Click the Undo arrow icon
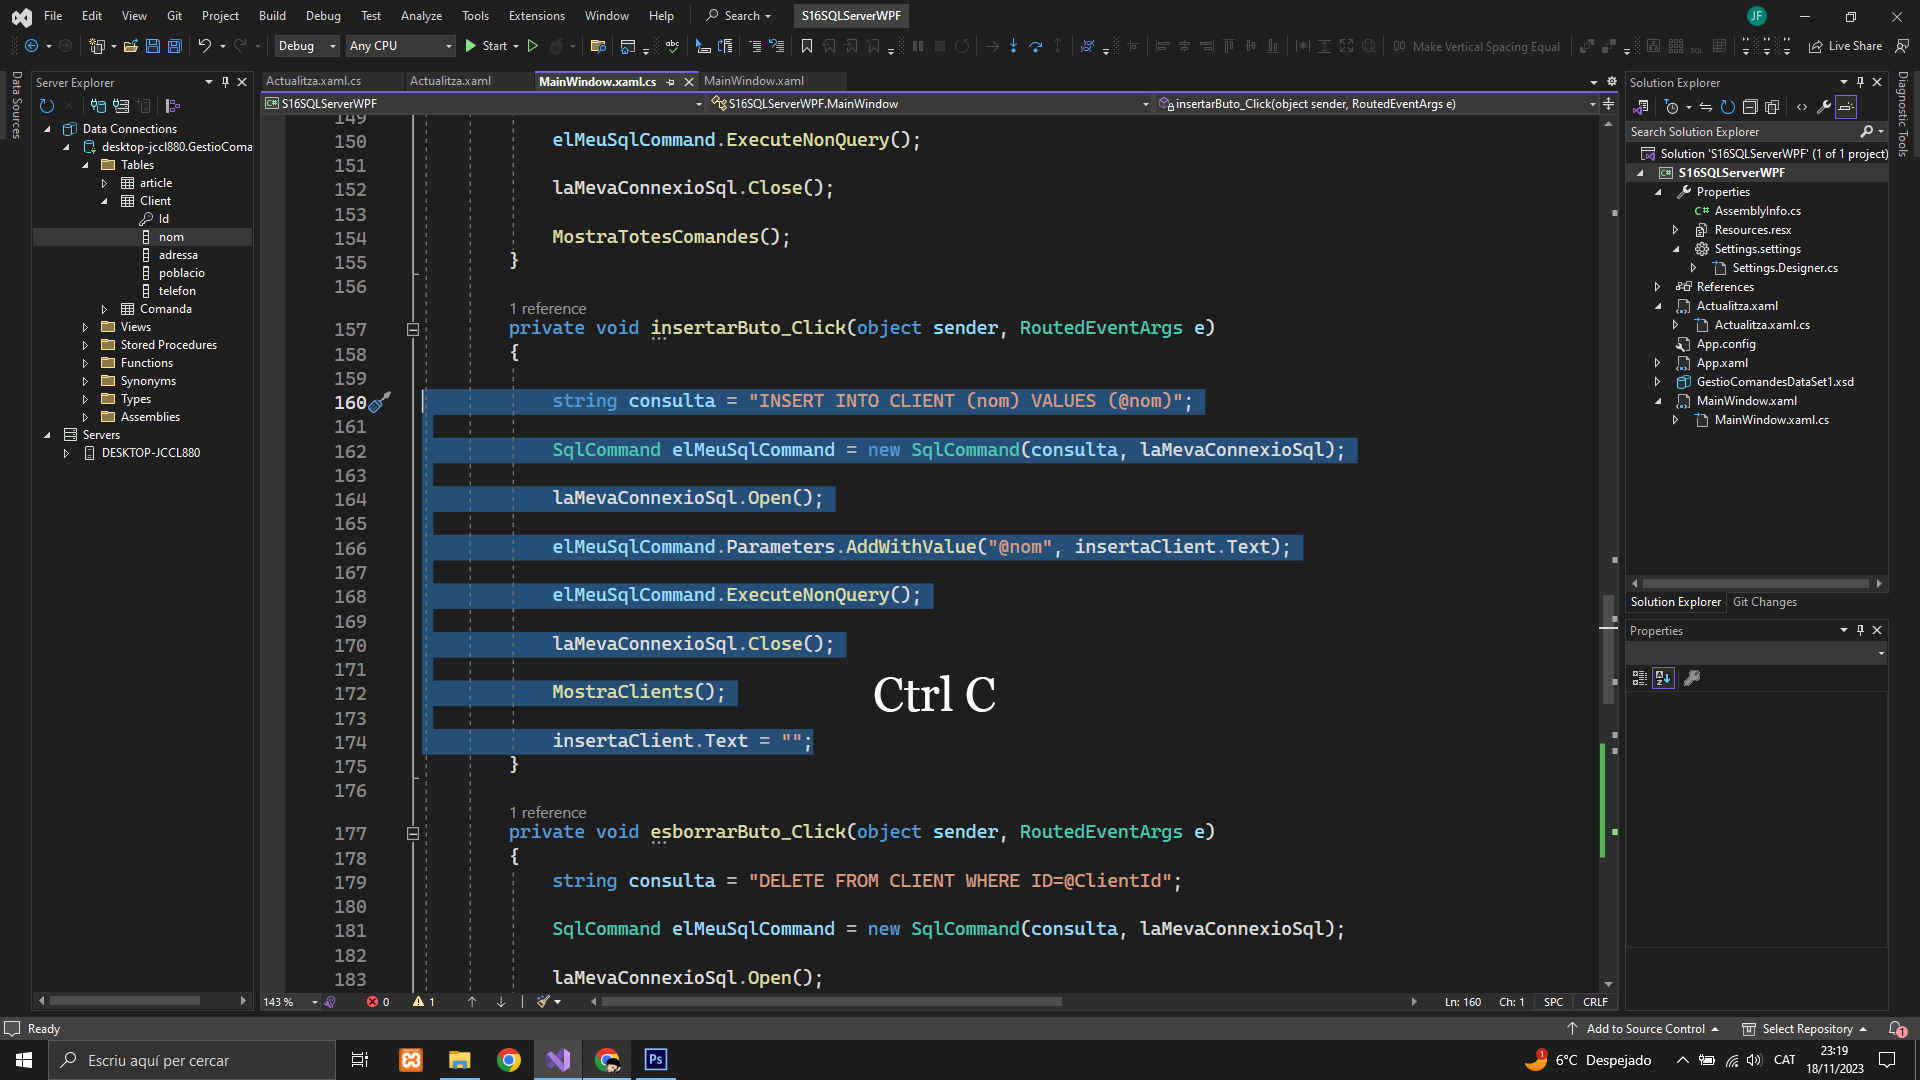Viewport: 1920px width, 1080px height. [x=204, y=46]
